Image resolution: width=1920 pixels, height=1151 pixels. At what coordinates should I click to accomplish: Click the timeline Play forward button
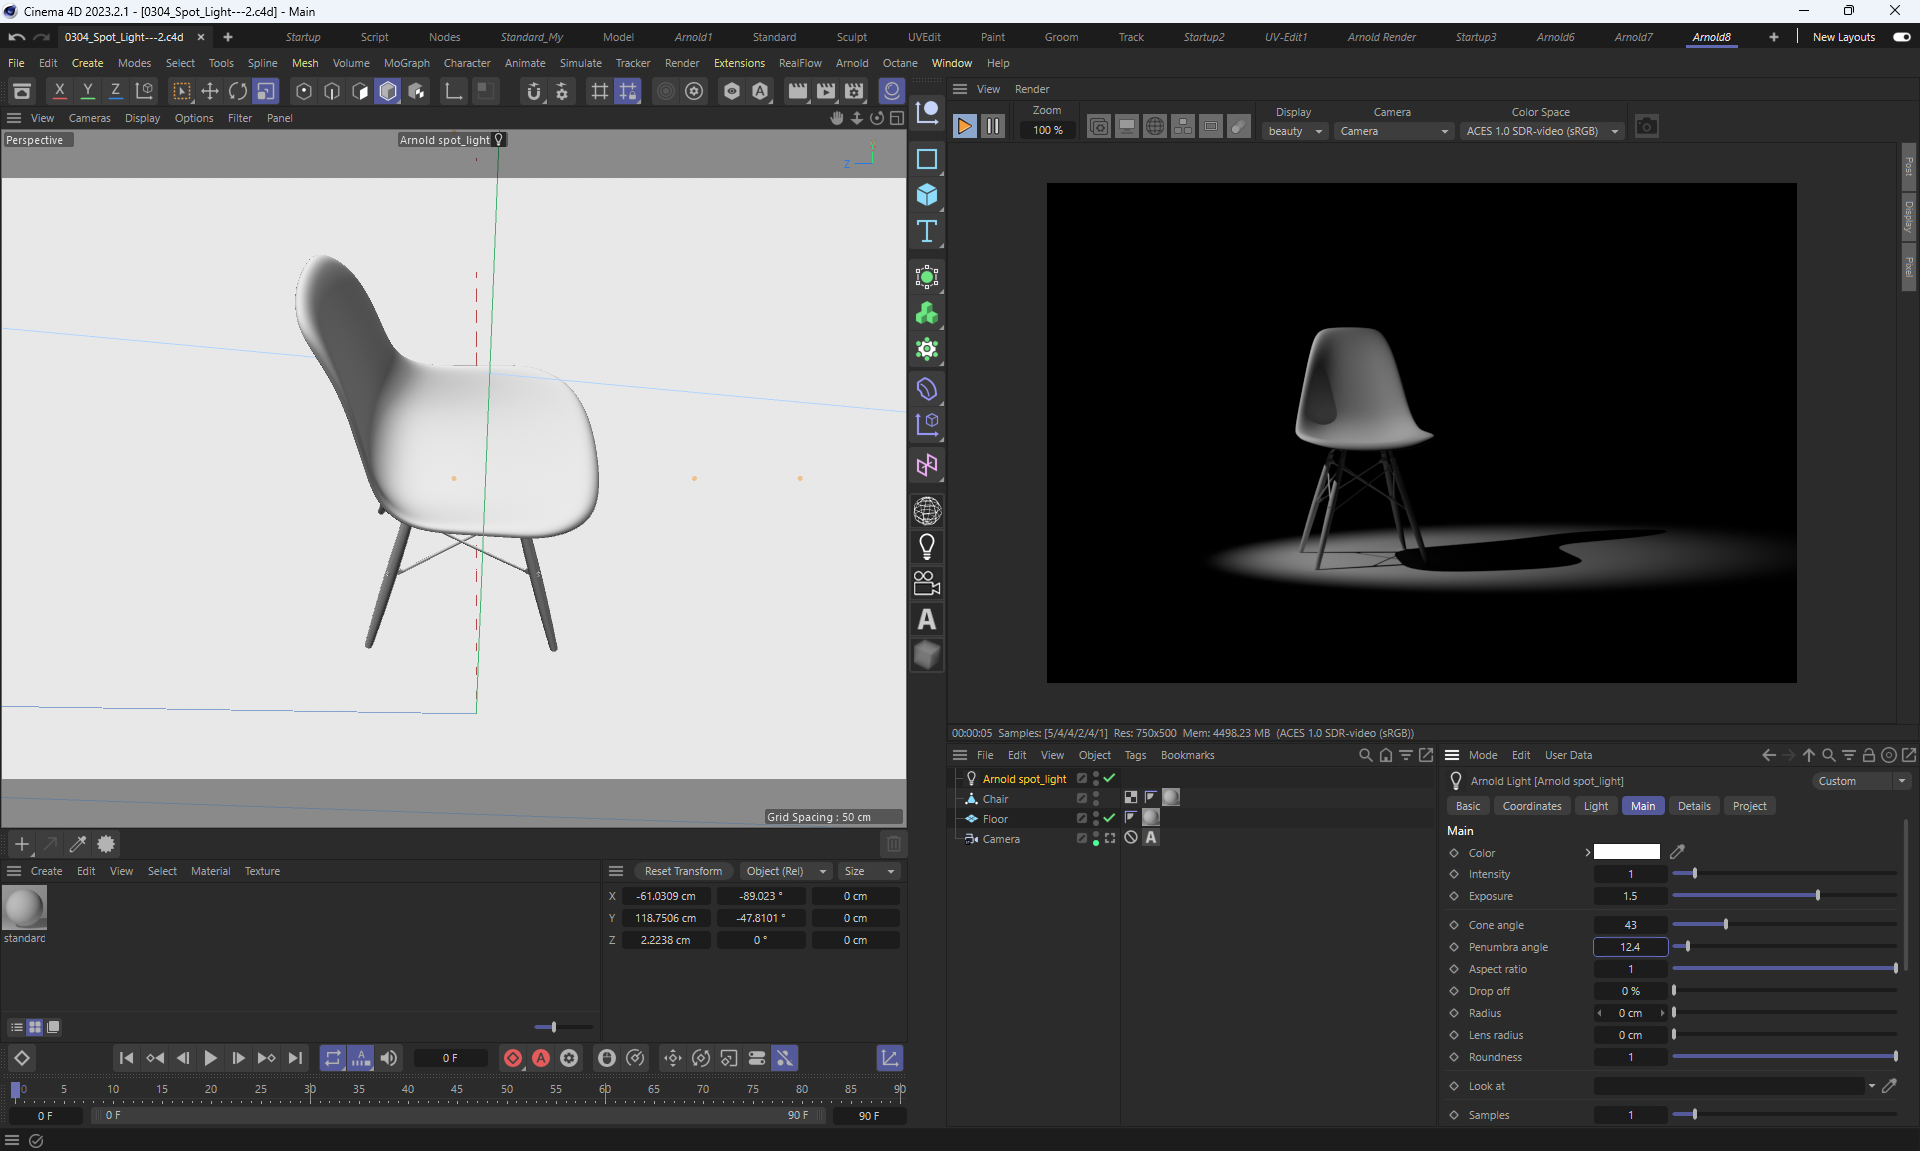coord(210,1058)
